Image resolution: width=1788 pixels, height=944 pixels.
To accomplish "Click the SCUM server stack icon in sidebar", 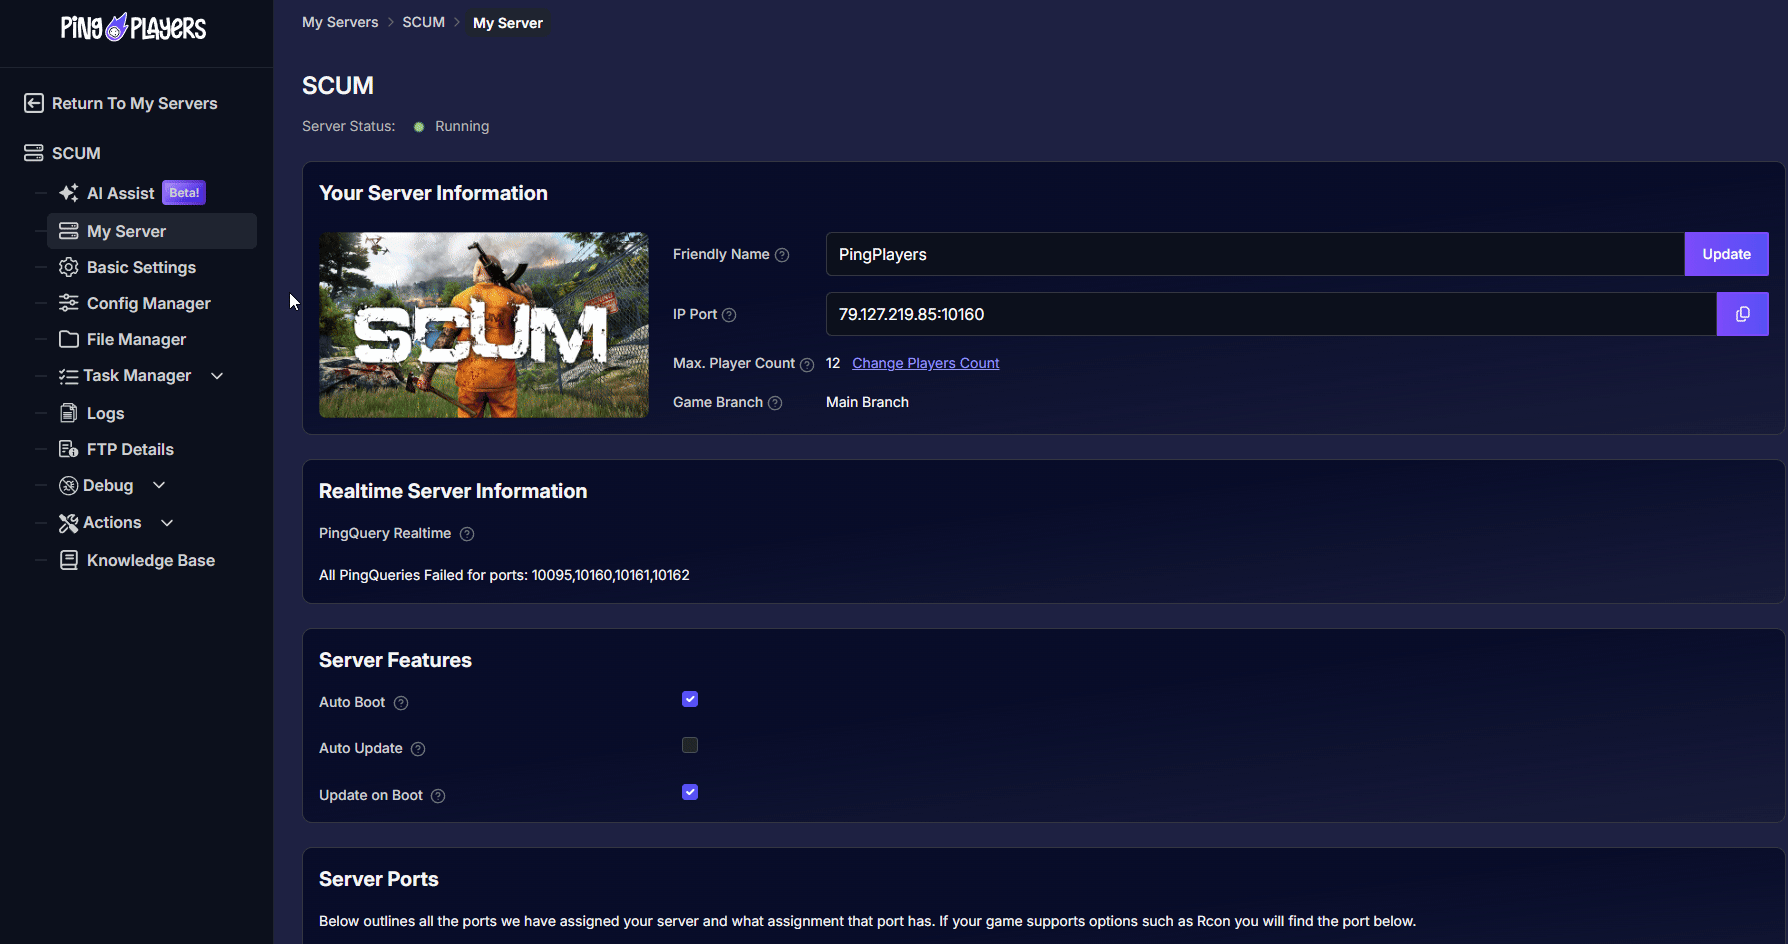I will 34,153.
